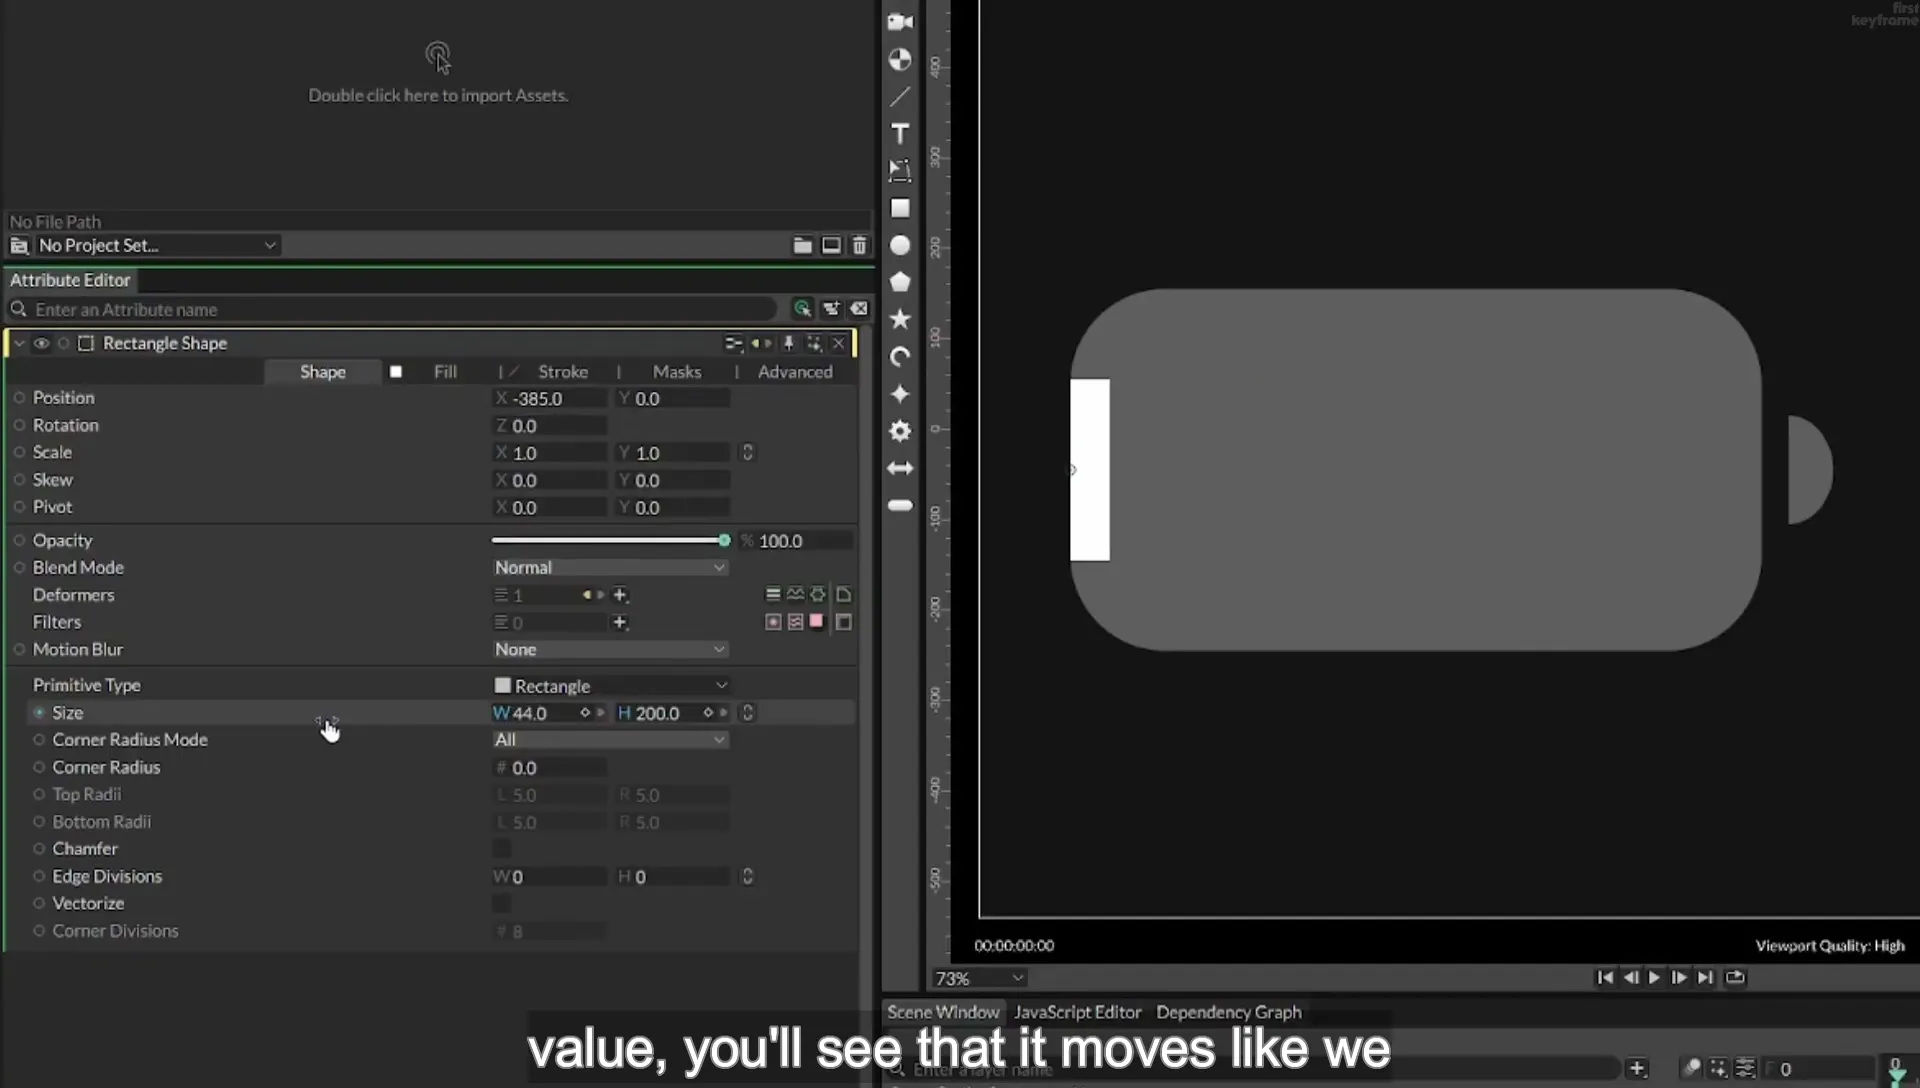Viewport: 1920px width, 1088px height.
Task: Select the Capsule shape tool
Action: click(900, 505)
